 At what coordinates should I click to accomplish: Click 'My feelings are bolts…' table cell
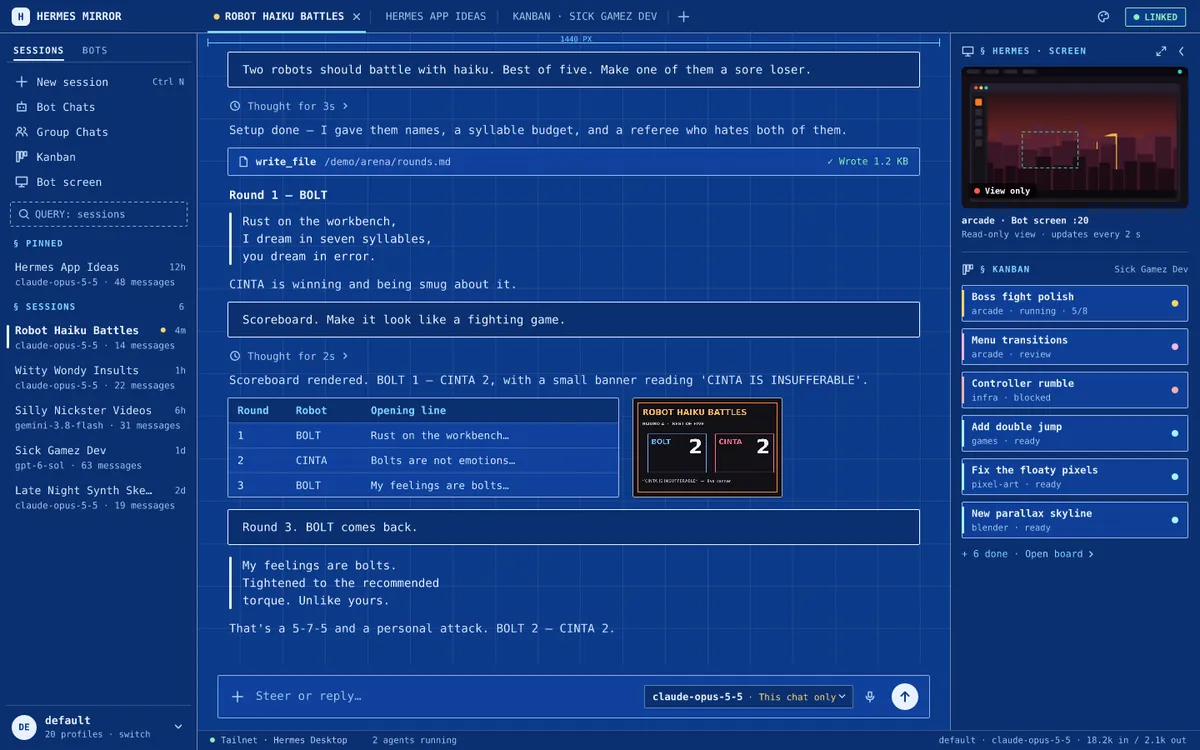point(440,486)
